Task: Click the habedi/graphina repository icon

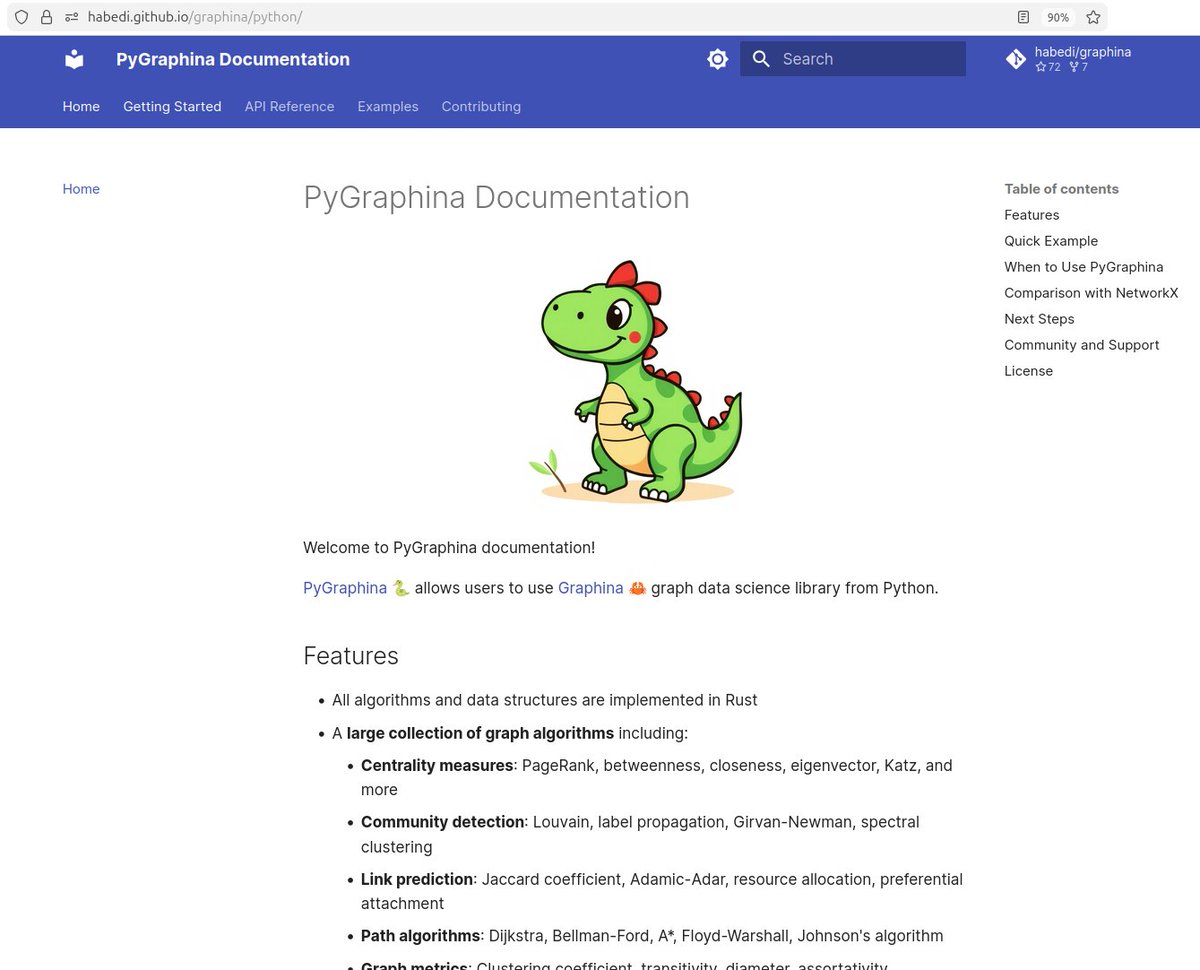Action: [1015, 59]
